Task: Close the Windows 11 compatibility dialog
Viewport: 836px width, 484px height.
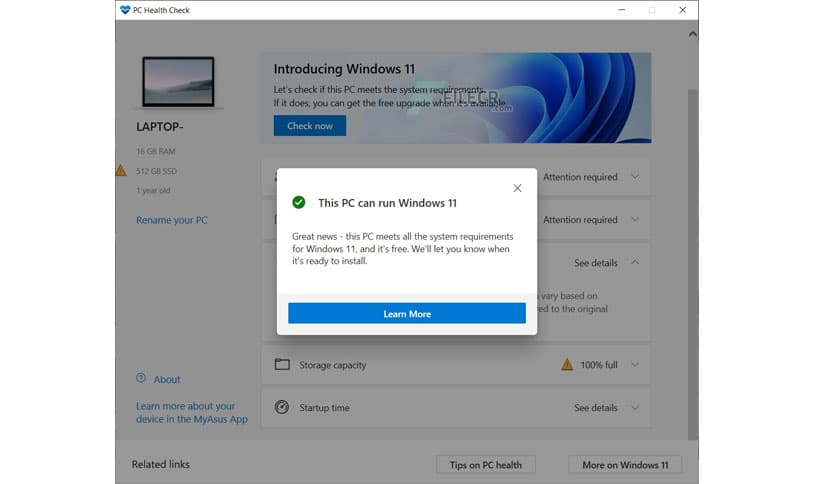Action: (517, 188)
